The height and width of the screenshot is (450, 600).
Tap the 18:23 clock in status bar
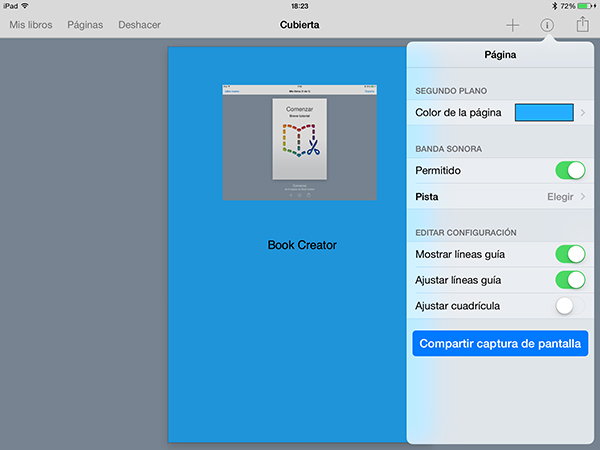pos(300,6)
